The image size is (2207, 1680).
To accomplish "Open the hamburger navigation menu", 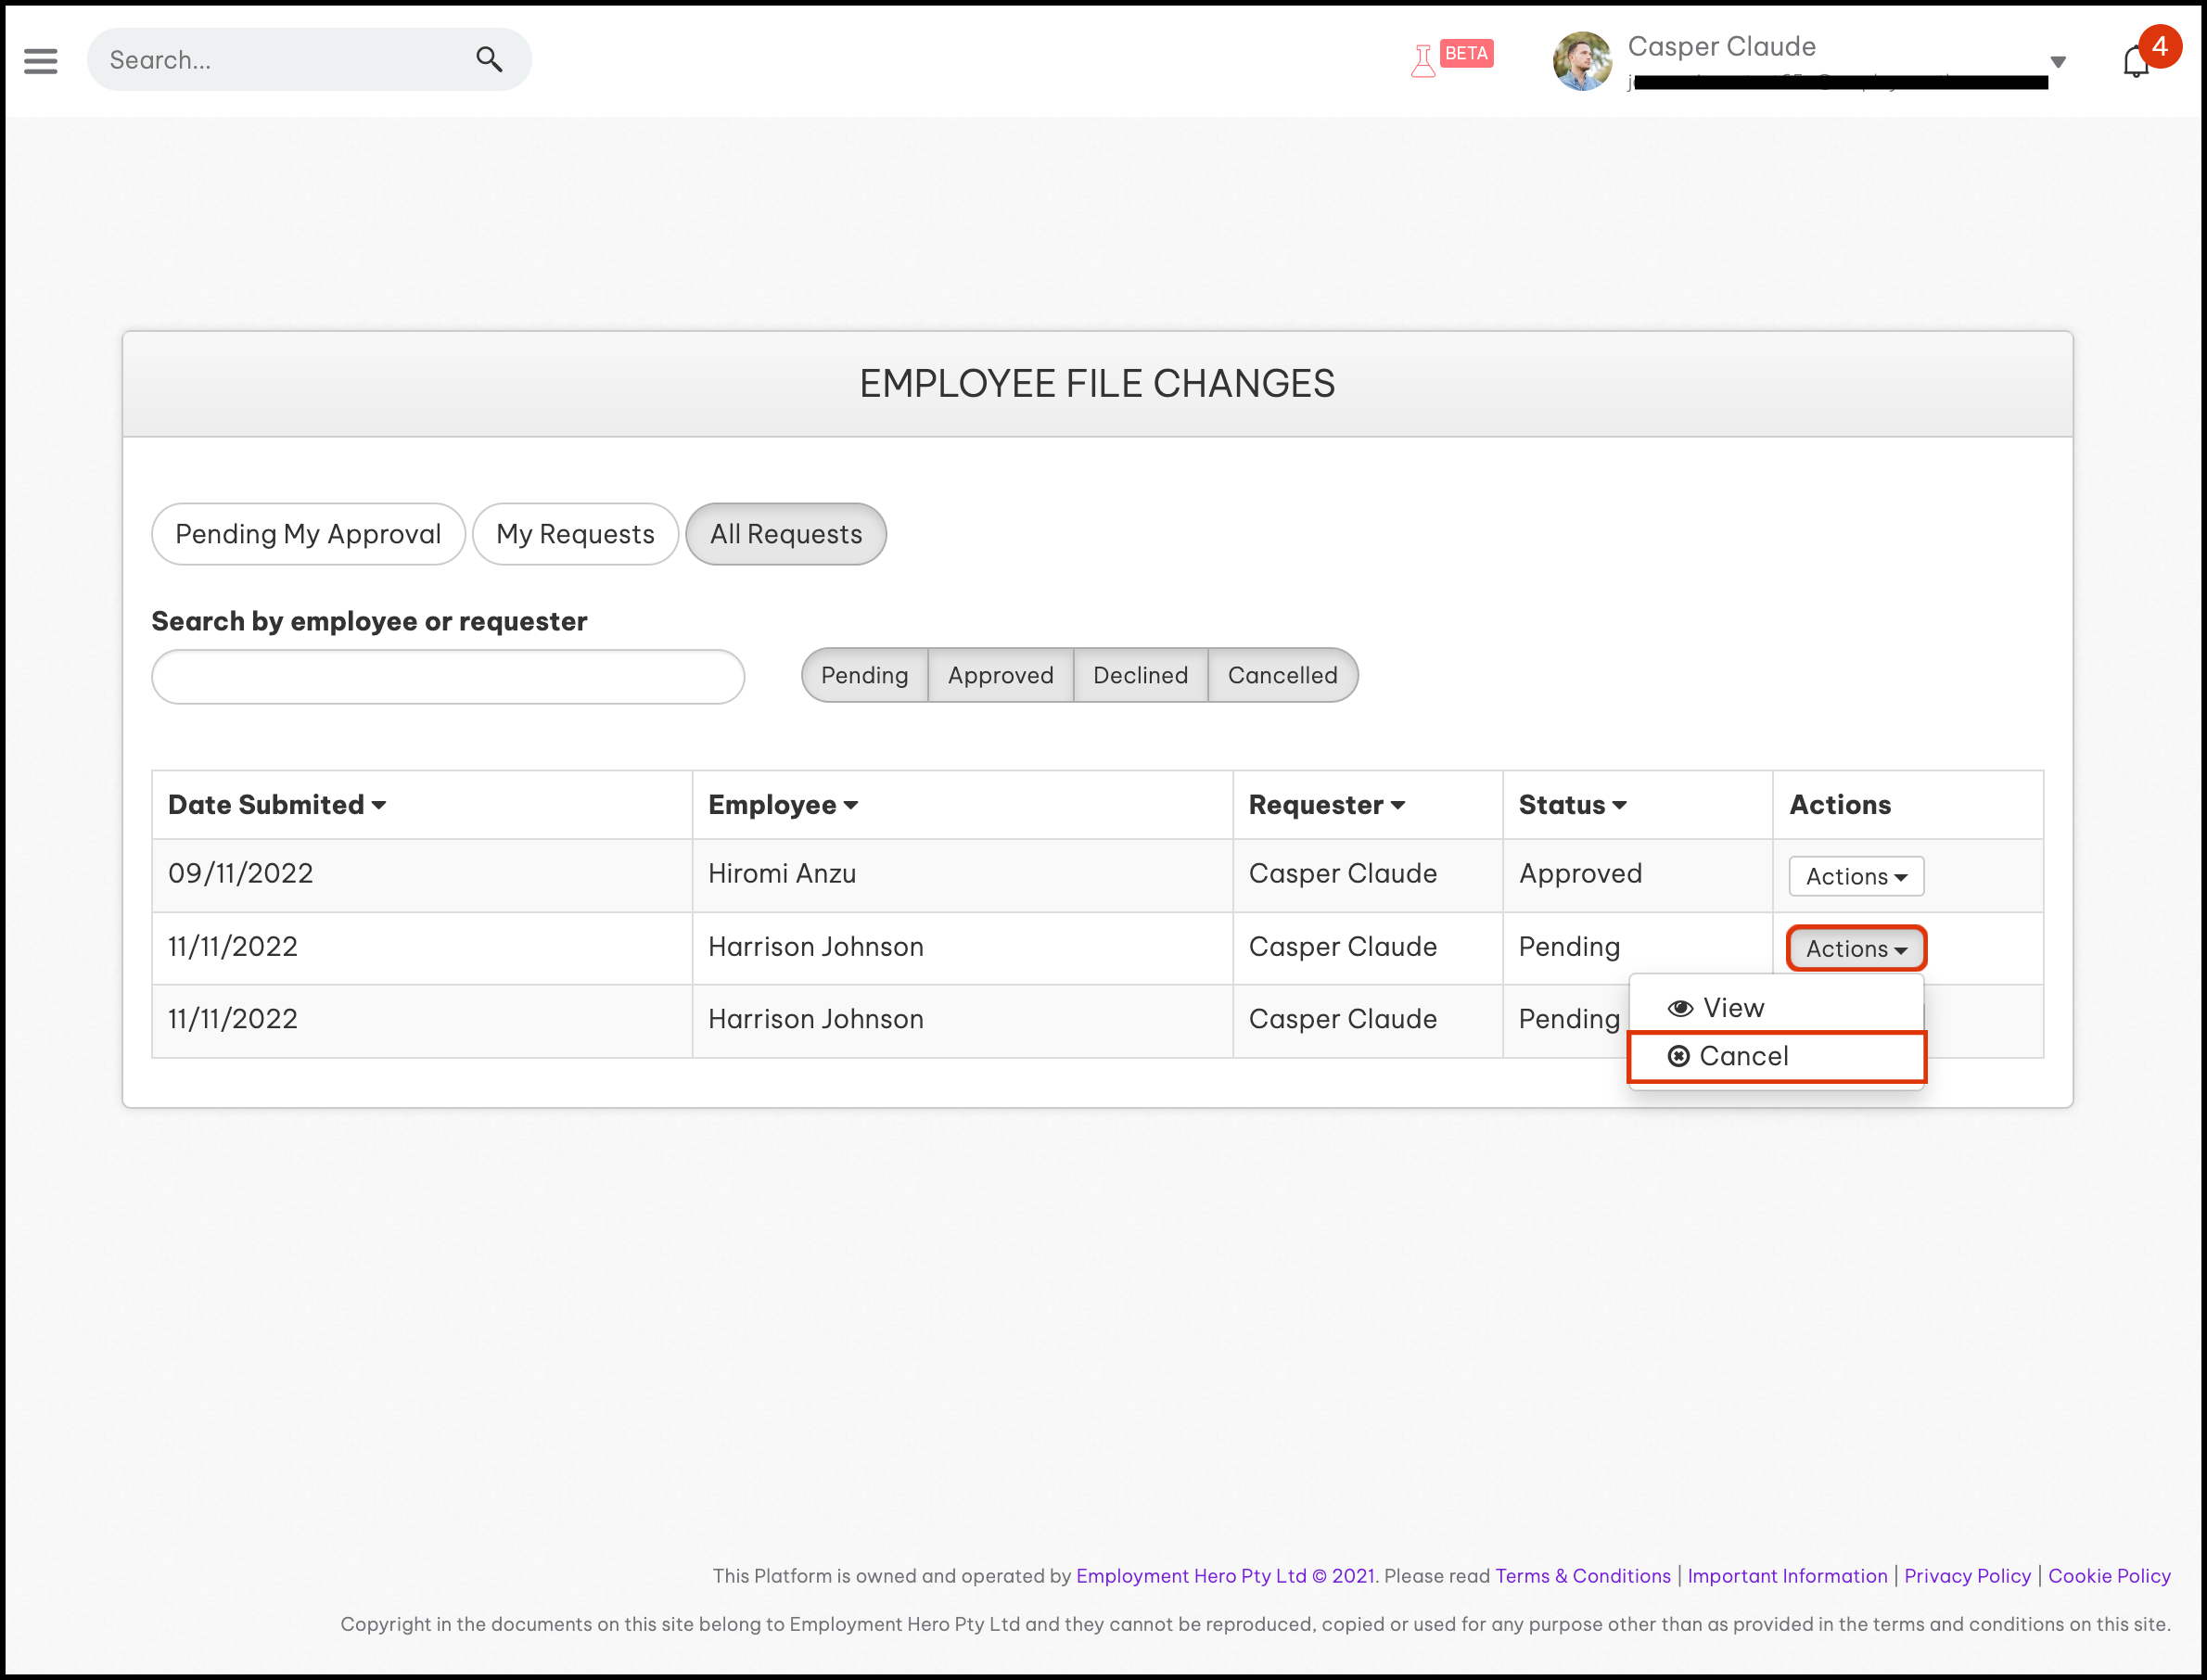I will click(x=41, y=61).
